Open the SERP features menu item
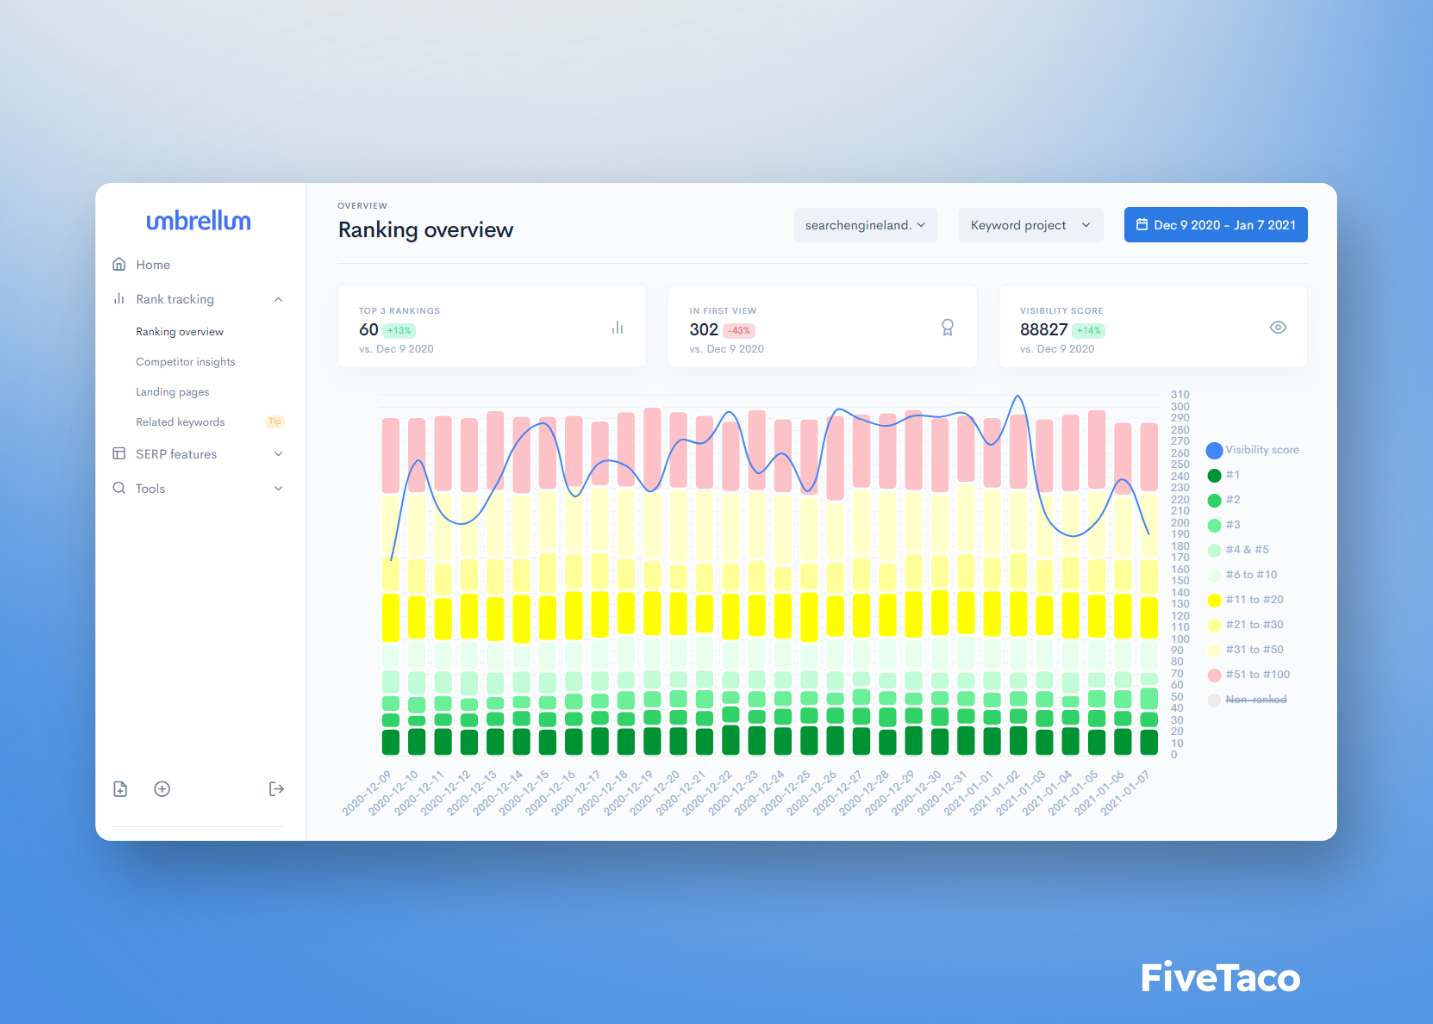The width and height of the screenshot is (1433, 1024). [176, 454]
